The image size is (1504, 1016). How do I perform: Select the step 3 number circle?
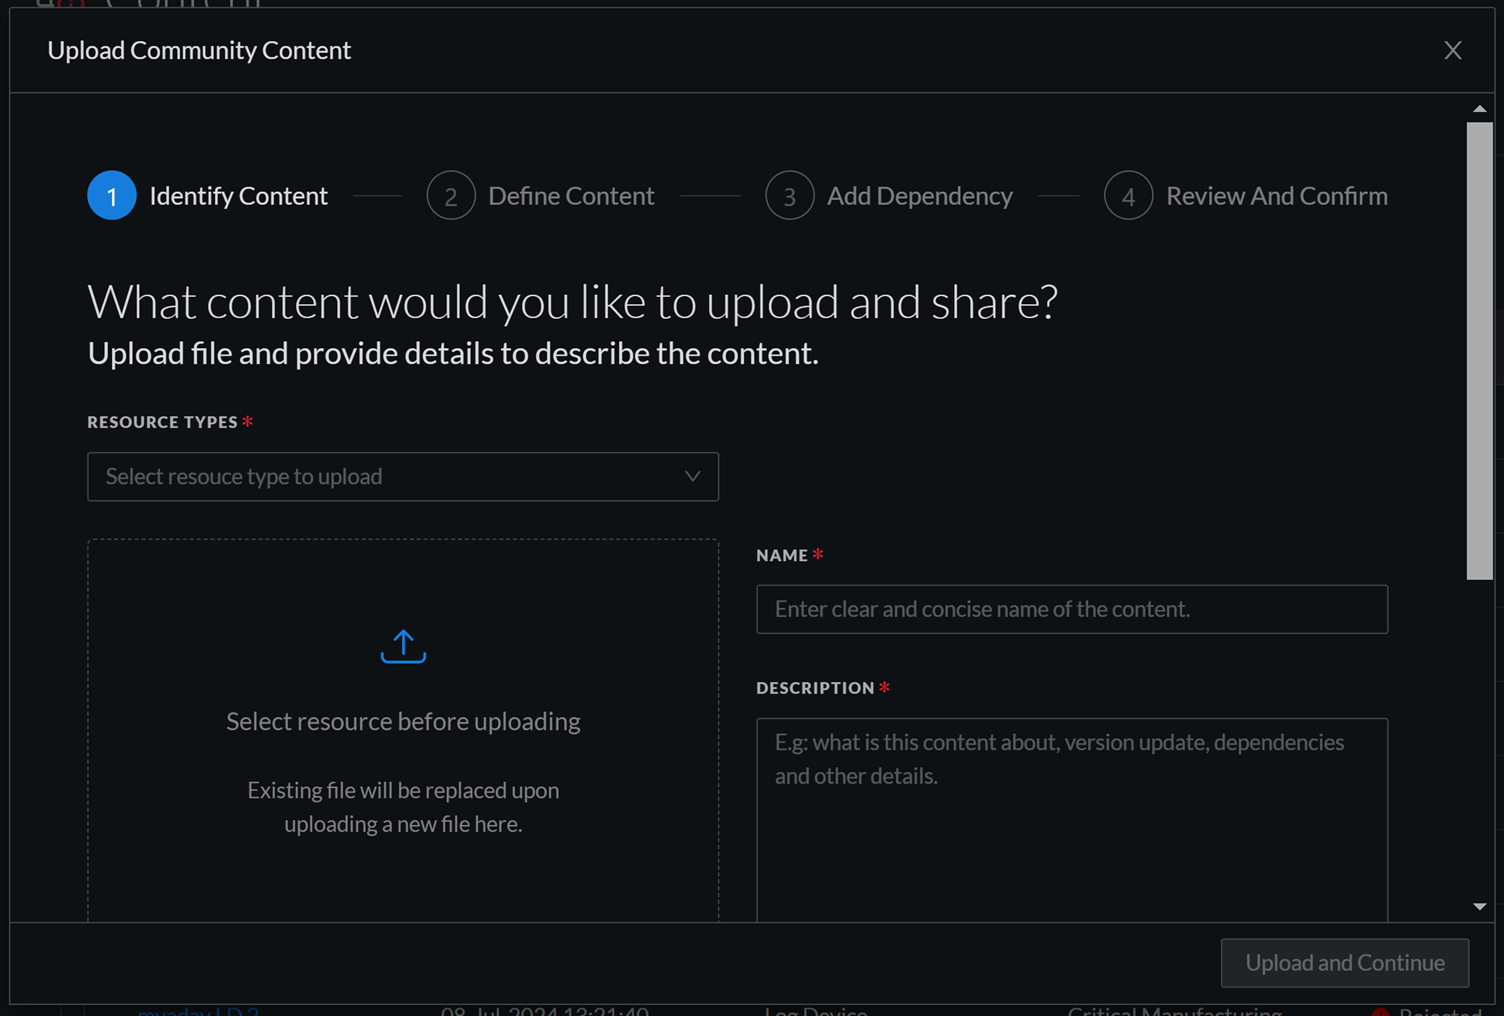789,196
